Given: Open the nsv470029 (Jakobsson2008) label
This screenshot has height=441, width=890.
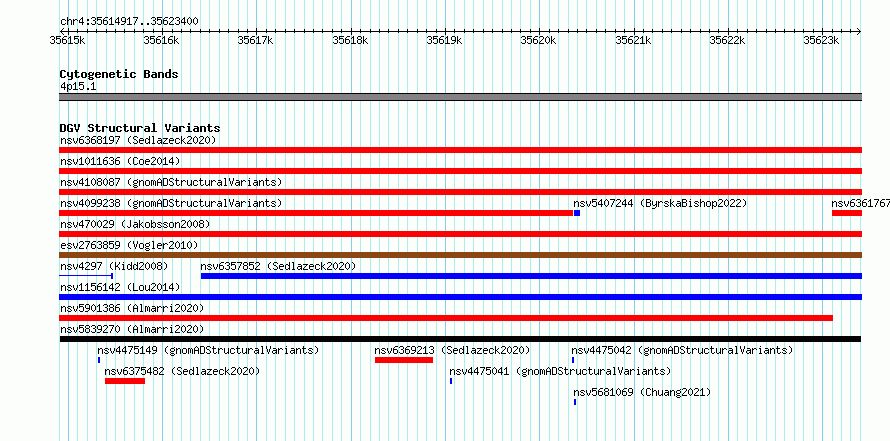Looking at the screenshot, I should coord(135,224).
